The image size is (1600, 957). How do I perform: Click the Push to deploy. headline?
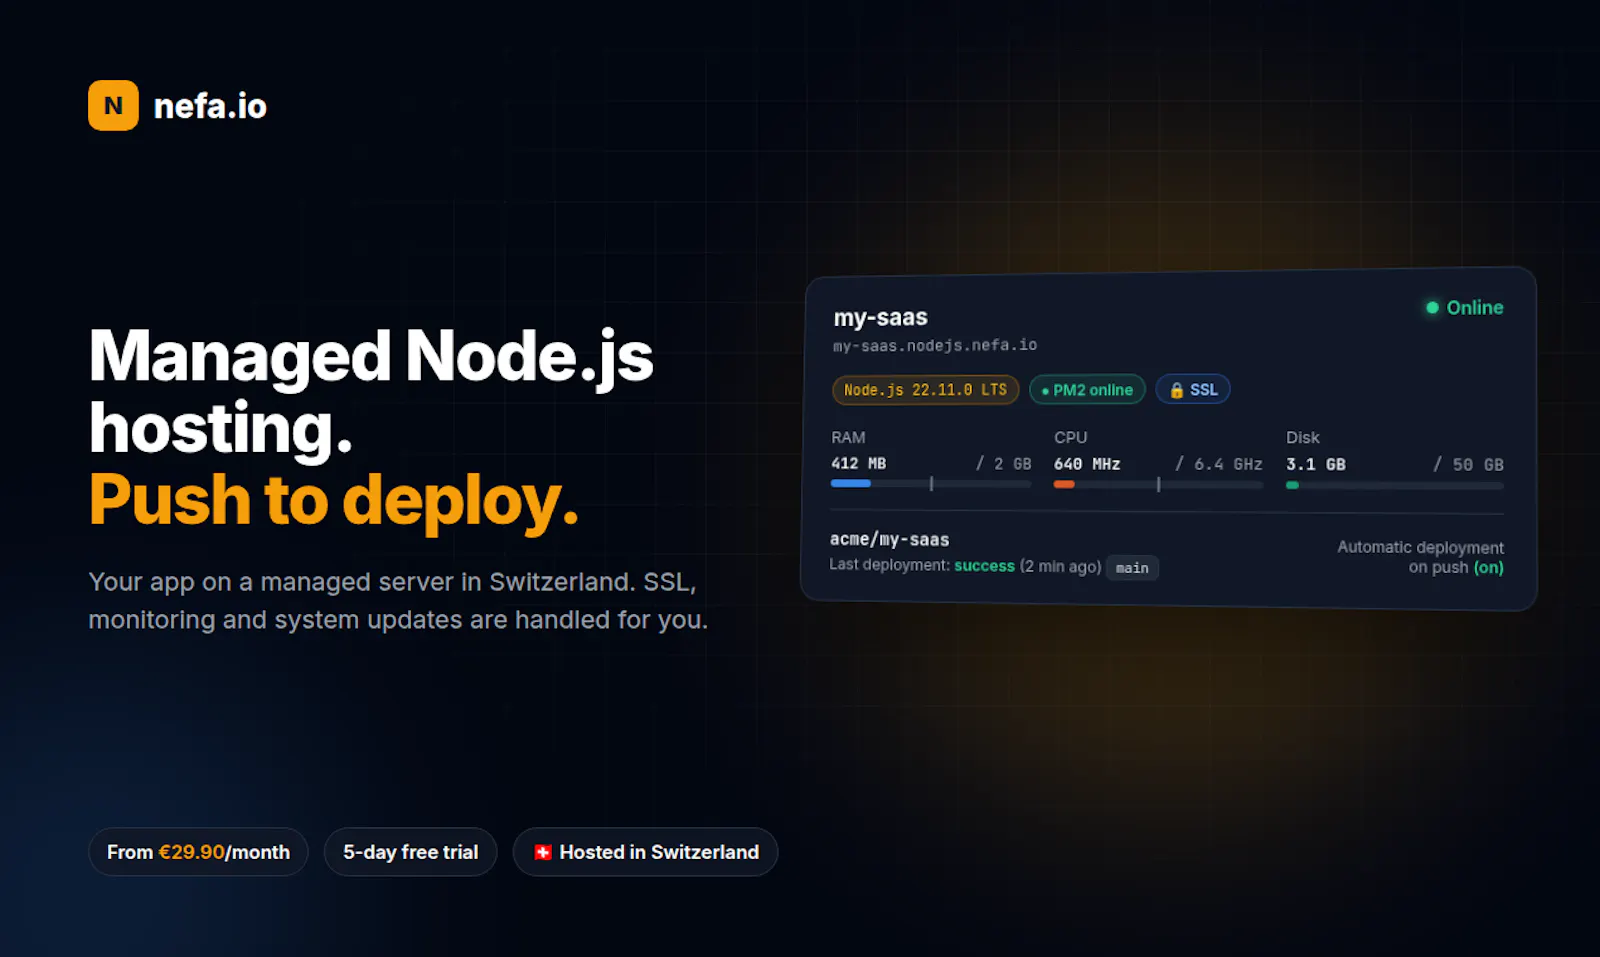(x=334, y=499)
